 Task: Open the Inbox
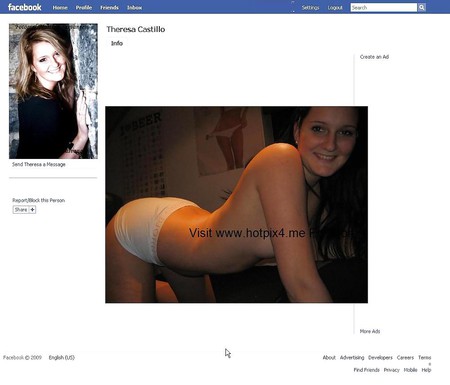[x=134, y=7]
